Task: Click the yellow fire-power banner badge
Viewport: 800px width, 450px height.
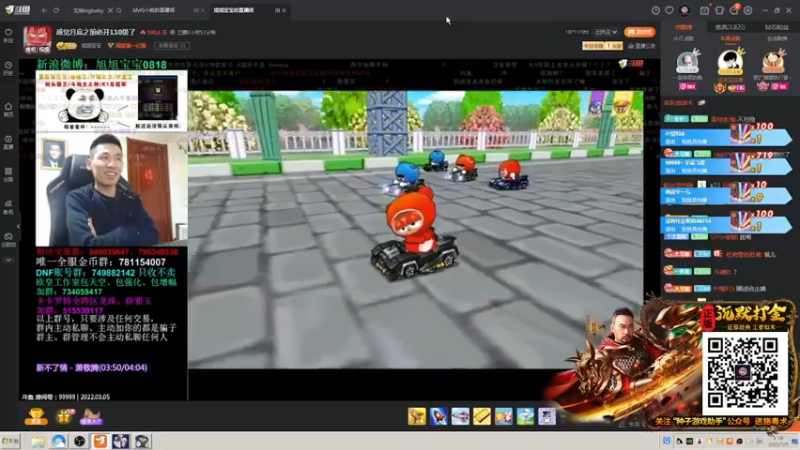Action: pyautogui.click(x=603, y=46)
